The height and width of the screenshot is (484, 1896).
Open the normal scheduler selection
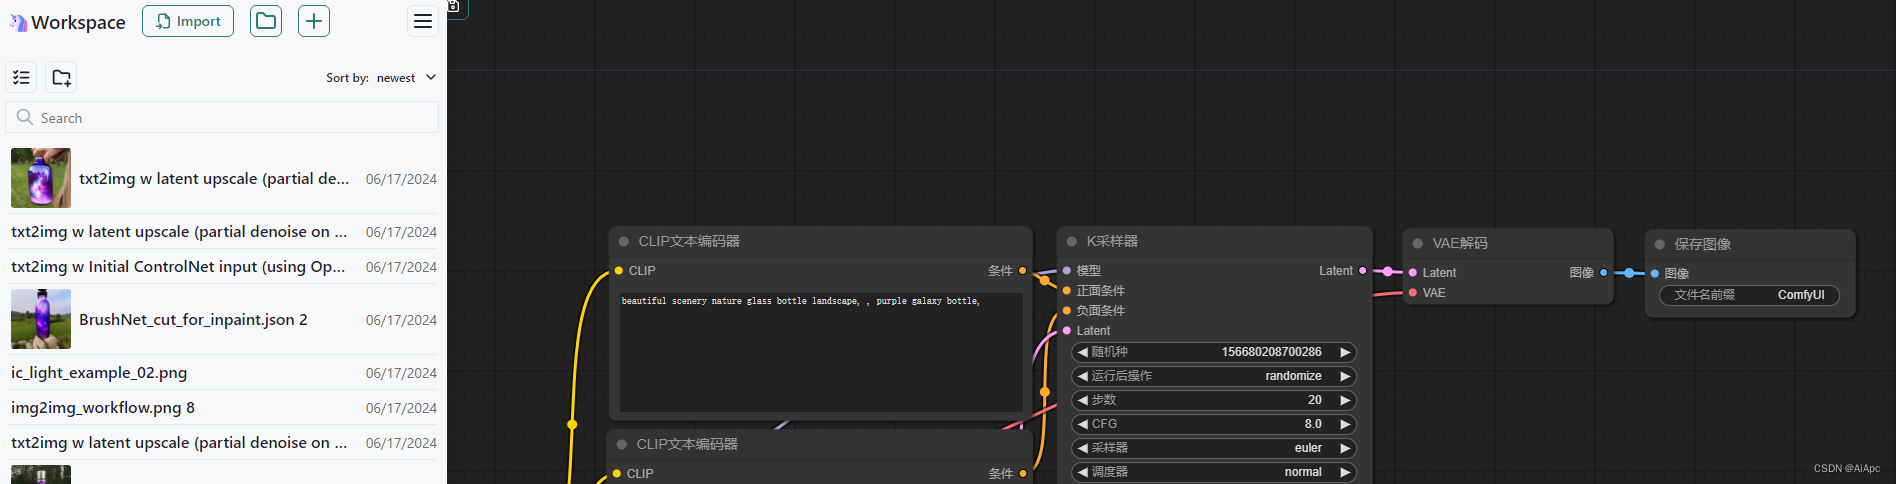[x=1303, y=472]
